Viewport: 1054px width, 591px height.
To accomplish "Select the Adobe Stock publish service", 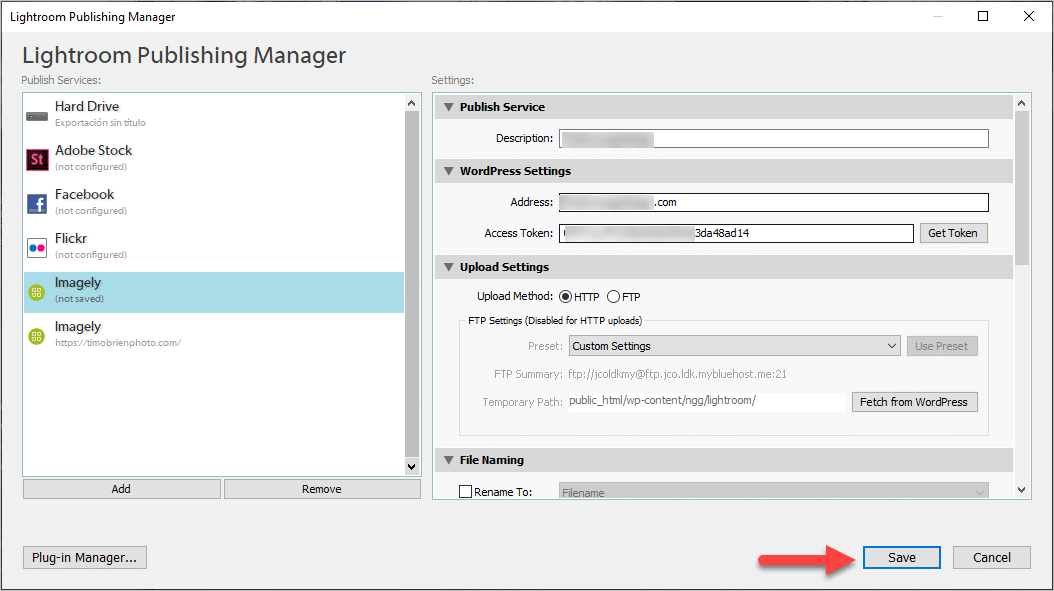I will coord(214,159).
